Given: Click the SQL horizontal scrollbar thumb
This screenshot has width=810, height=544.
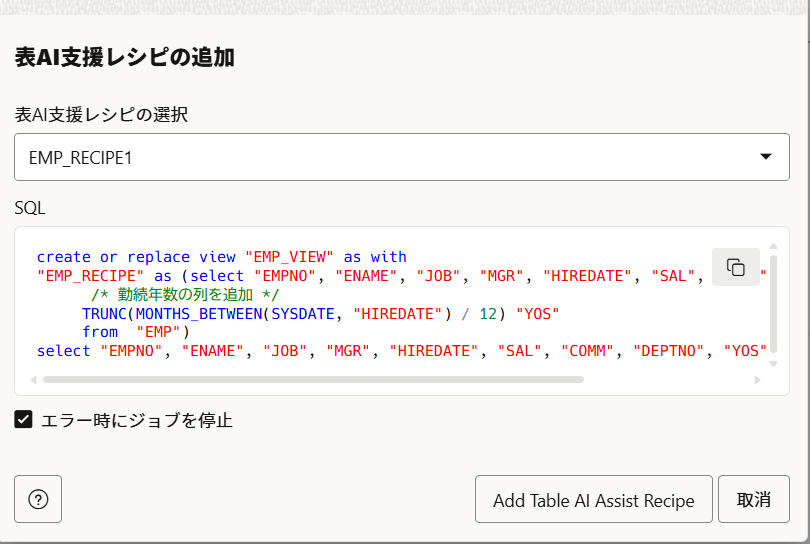Looking at the screenshot, I should 313,380.
